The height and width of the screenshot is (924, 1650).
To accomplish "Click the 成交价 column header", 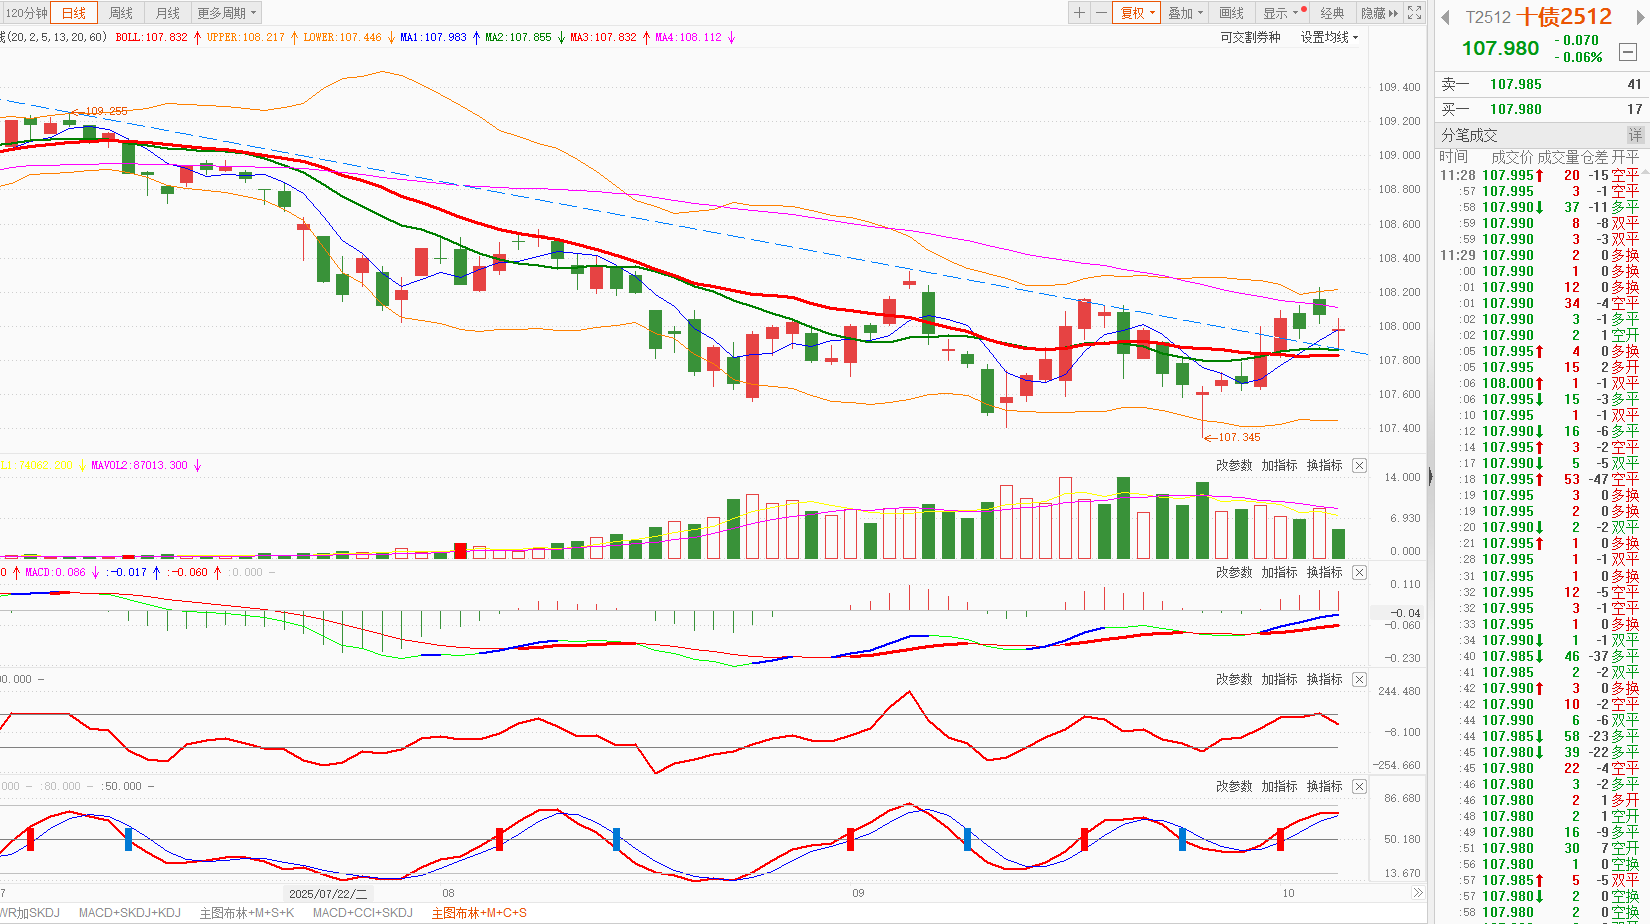I will (1511, 157).
